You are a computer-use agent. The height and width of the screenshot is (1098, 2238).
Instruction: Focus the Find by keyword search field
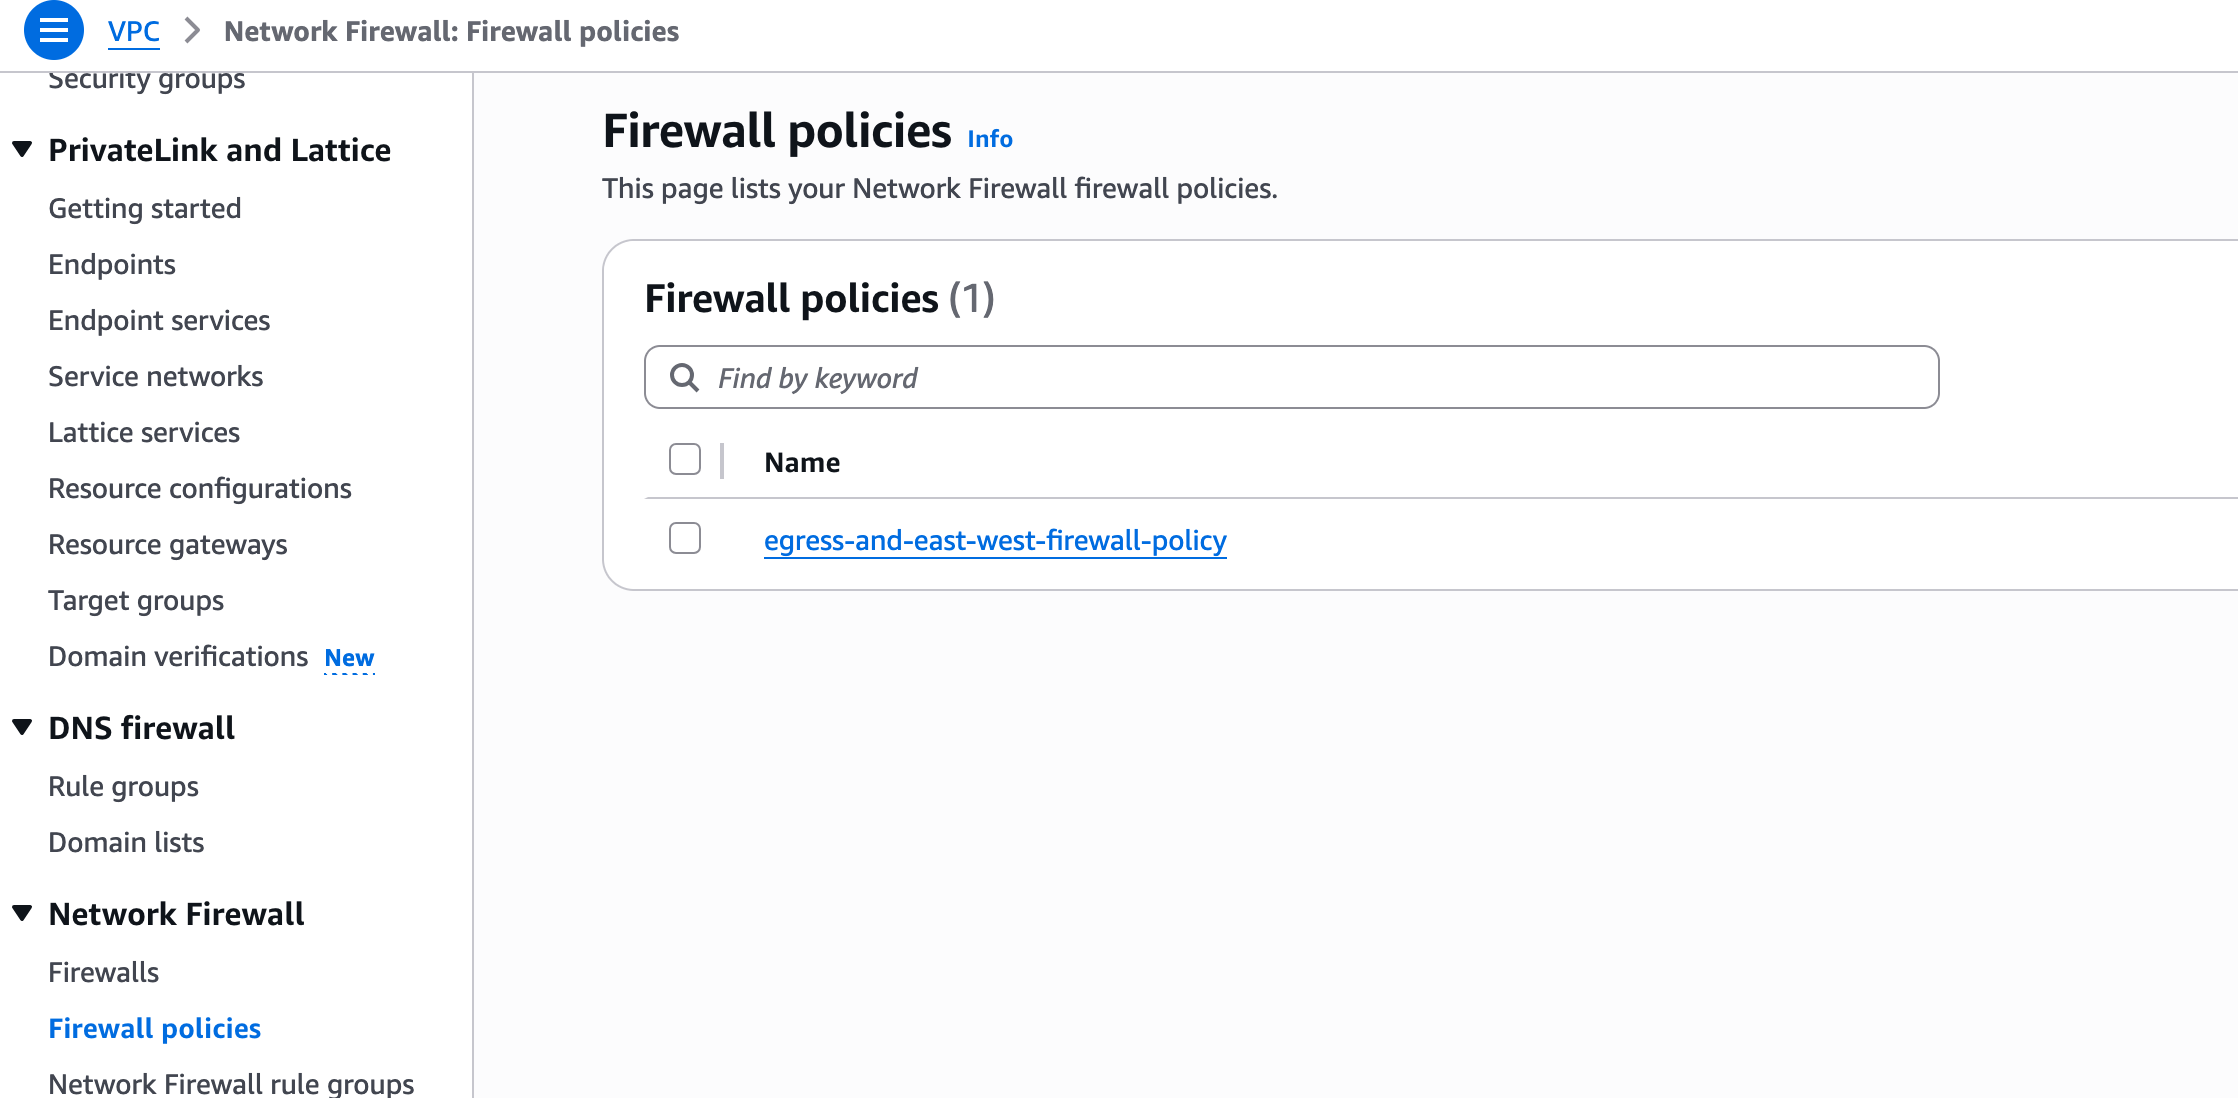click(x=1300, y=378)
